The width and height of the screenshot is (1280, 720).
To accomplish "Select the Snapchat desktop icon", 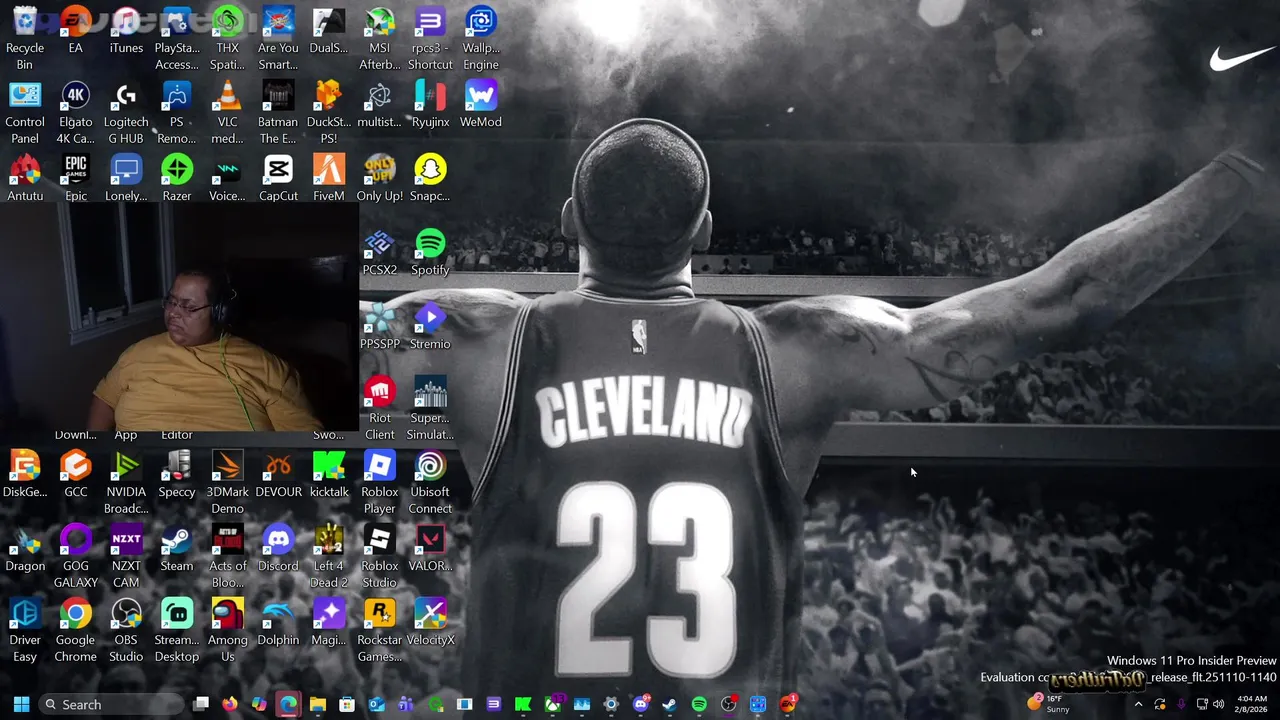I will pyautogui.click(x=430, y=178).
